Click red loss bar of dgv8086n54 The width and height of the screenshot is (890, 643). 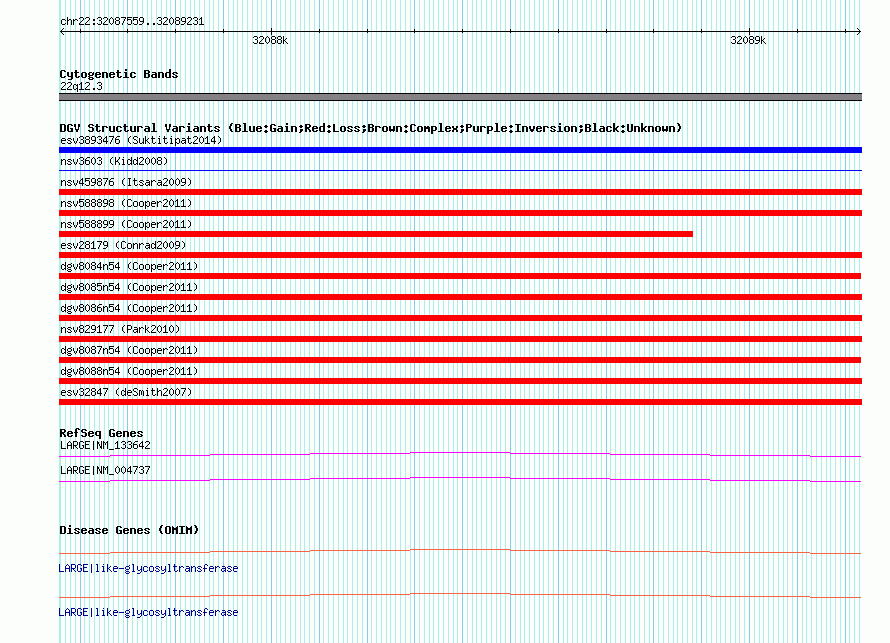click(460, 318)
